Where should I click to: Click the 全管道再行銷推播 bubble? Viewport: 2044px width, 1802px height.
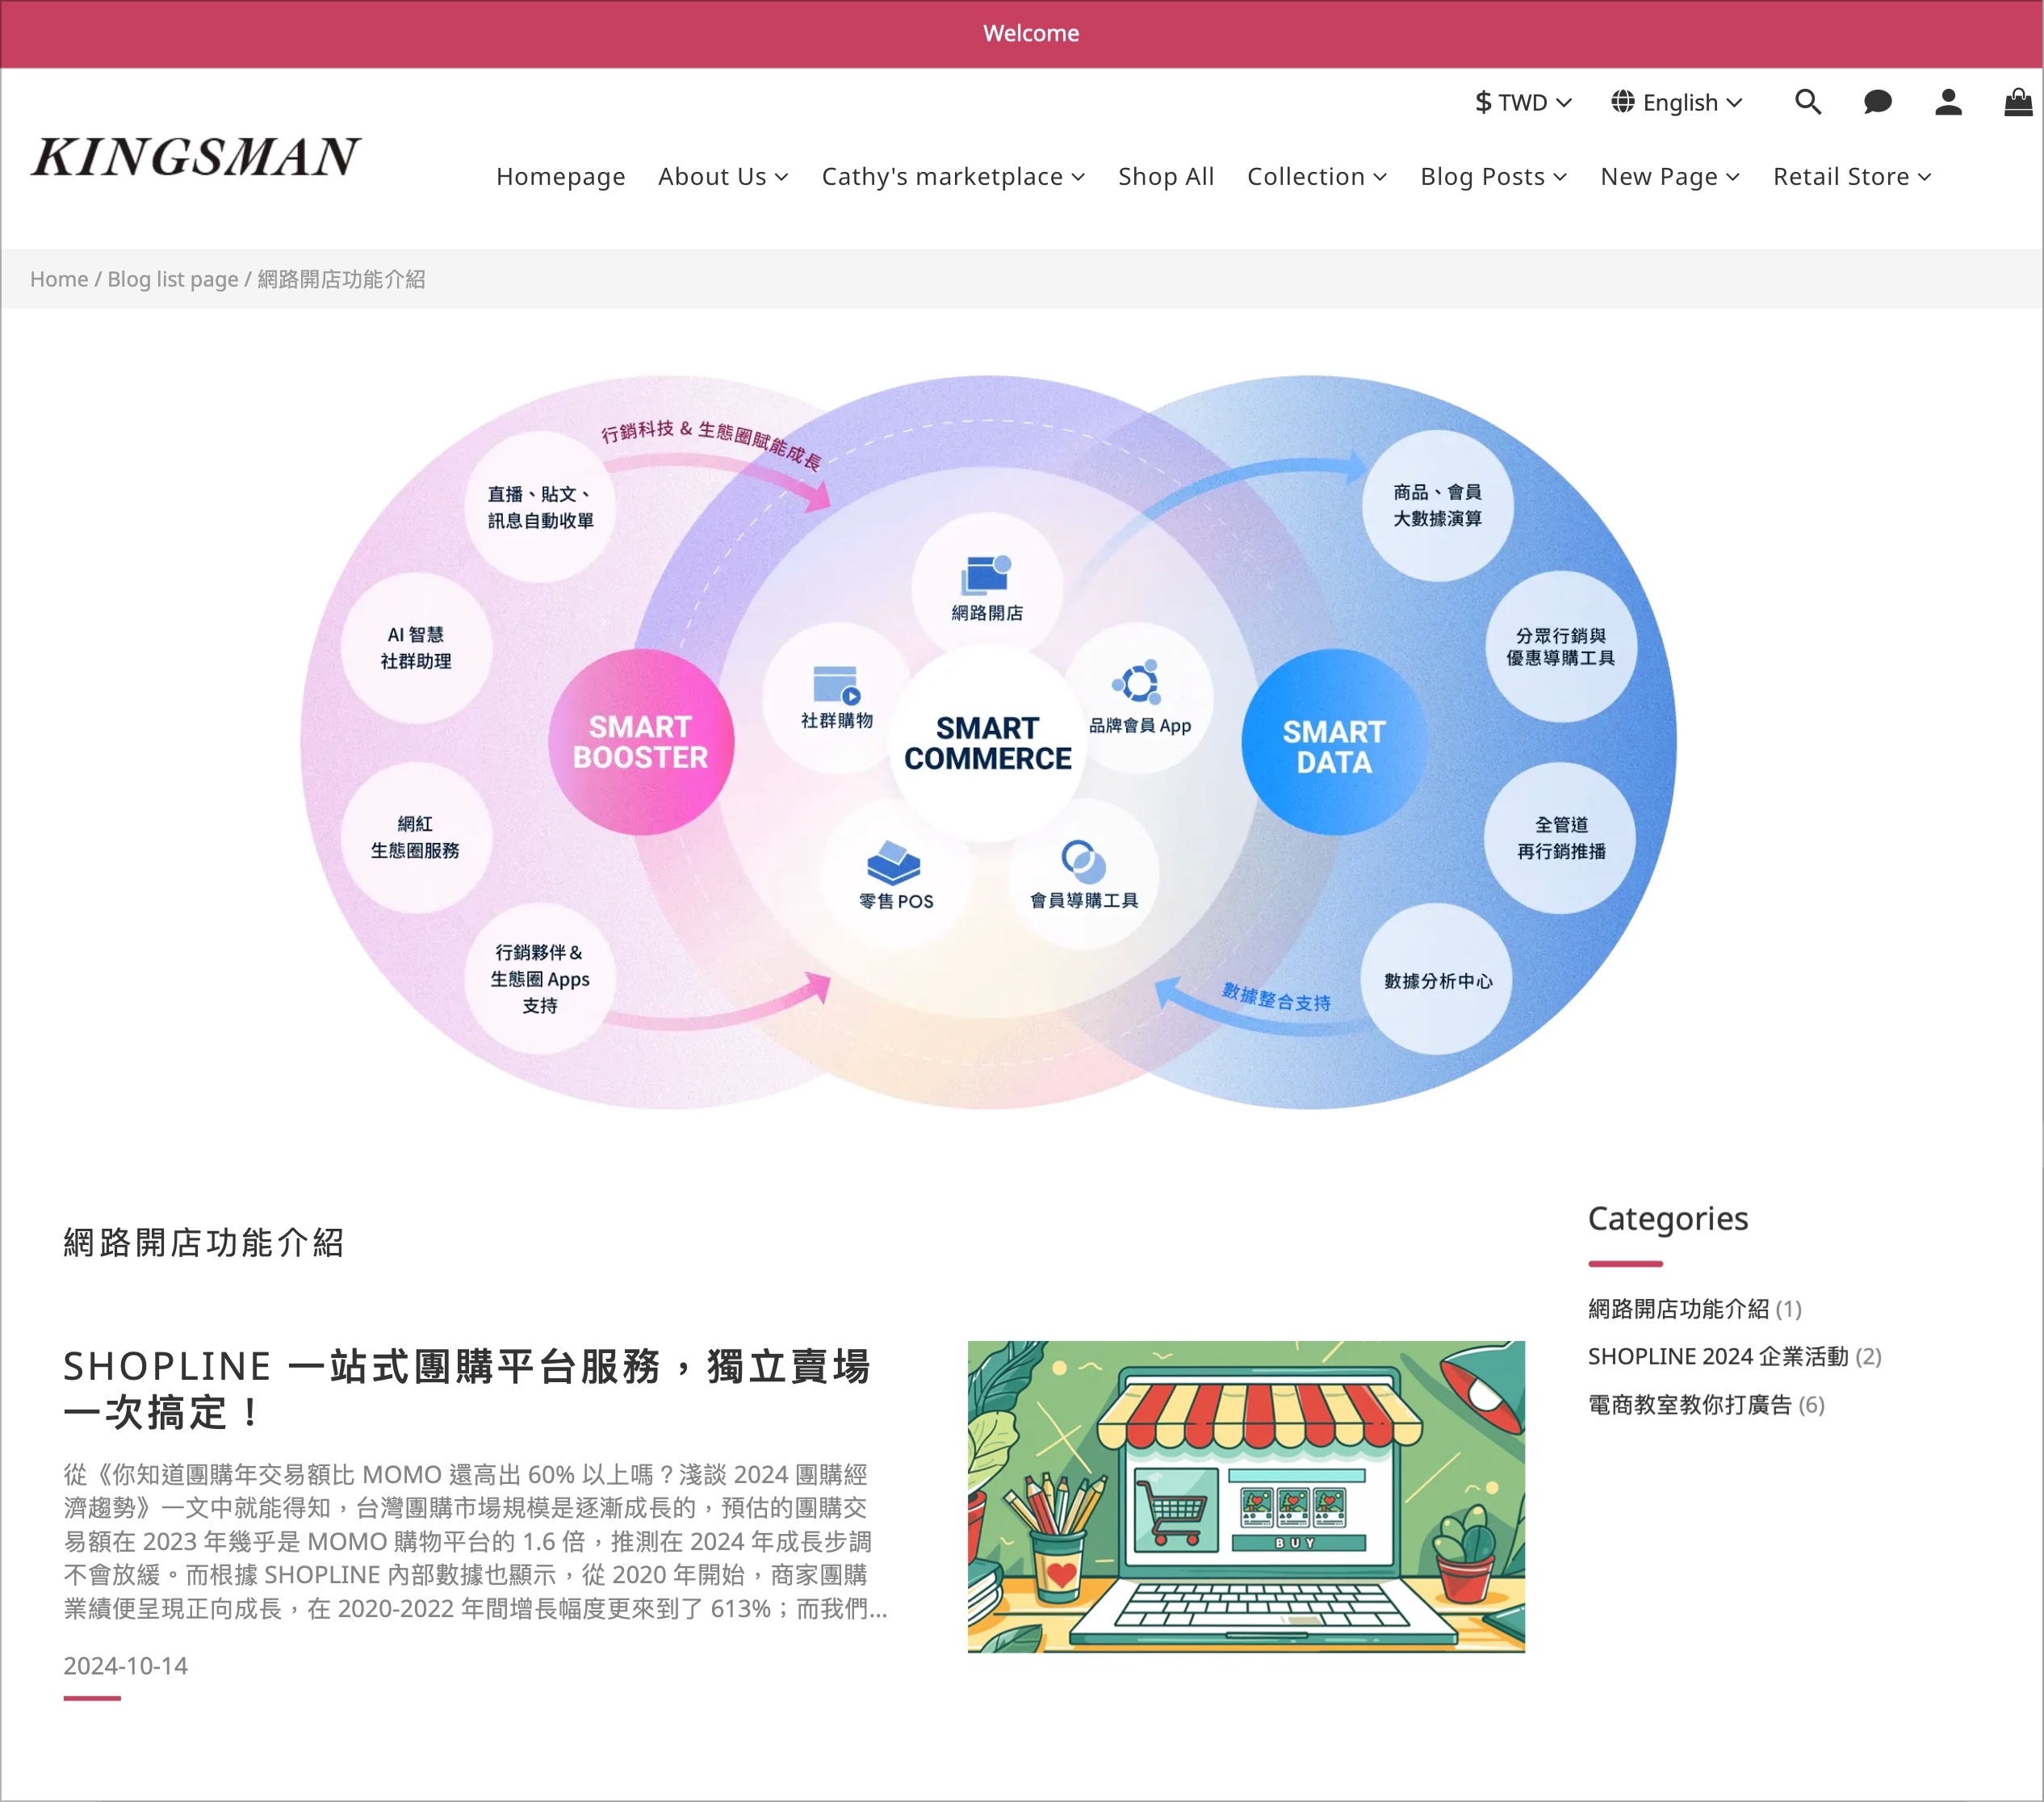click(1561, 837)
